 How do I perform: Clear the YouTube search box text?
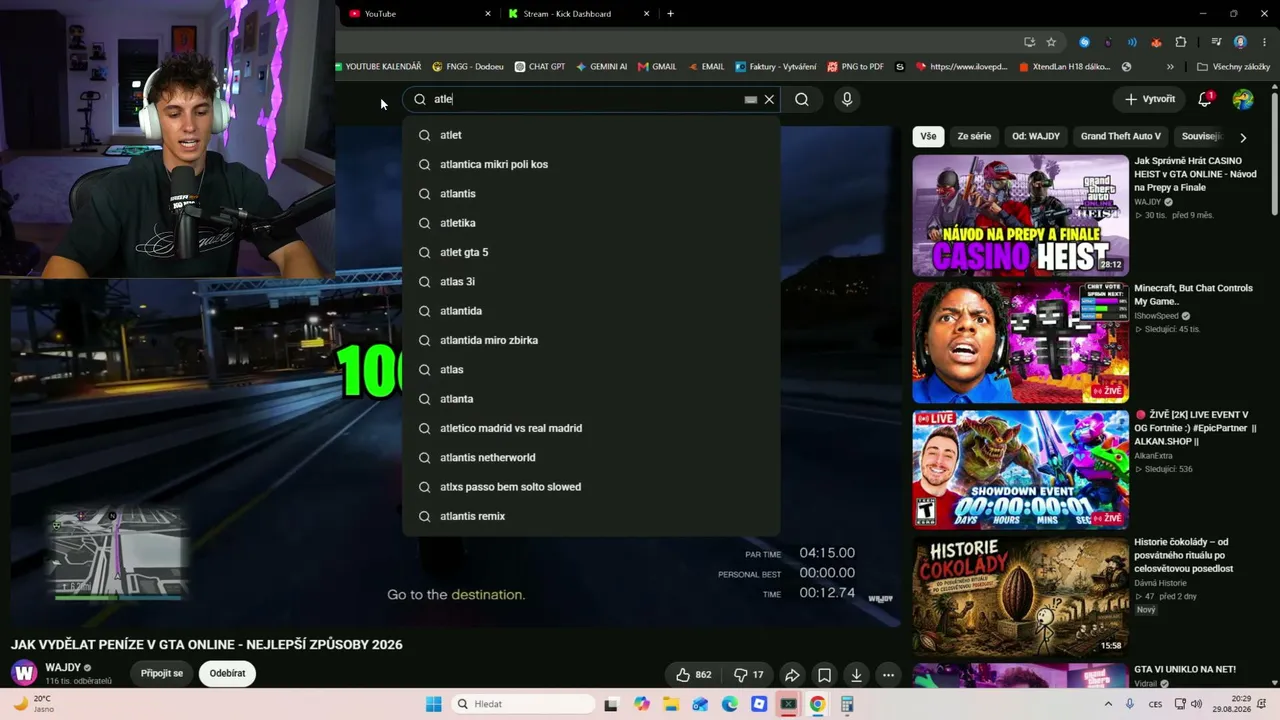(x=769, y=100)
